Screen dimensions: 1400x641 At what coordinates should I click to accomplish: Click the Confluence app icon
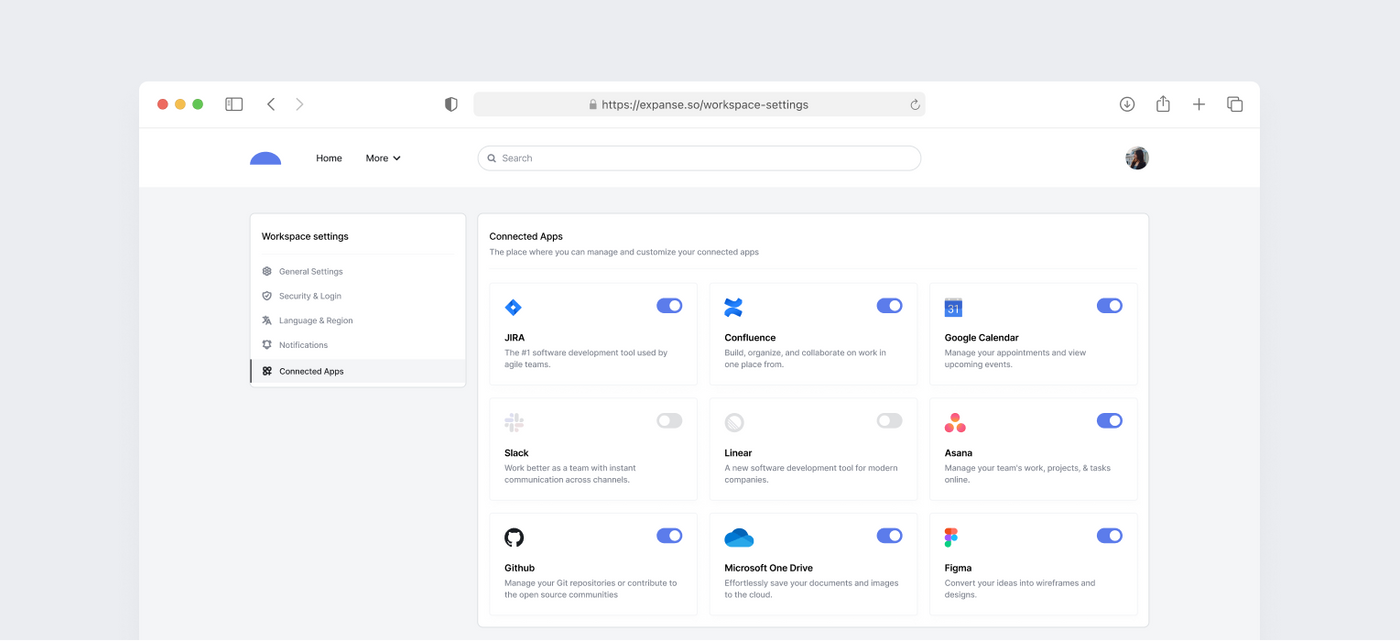click(x=733, y=306)
